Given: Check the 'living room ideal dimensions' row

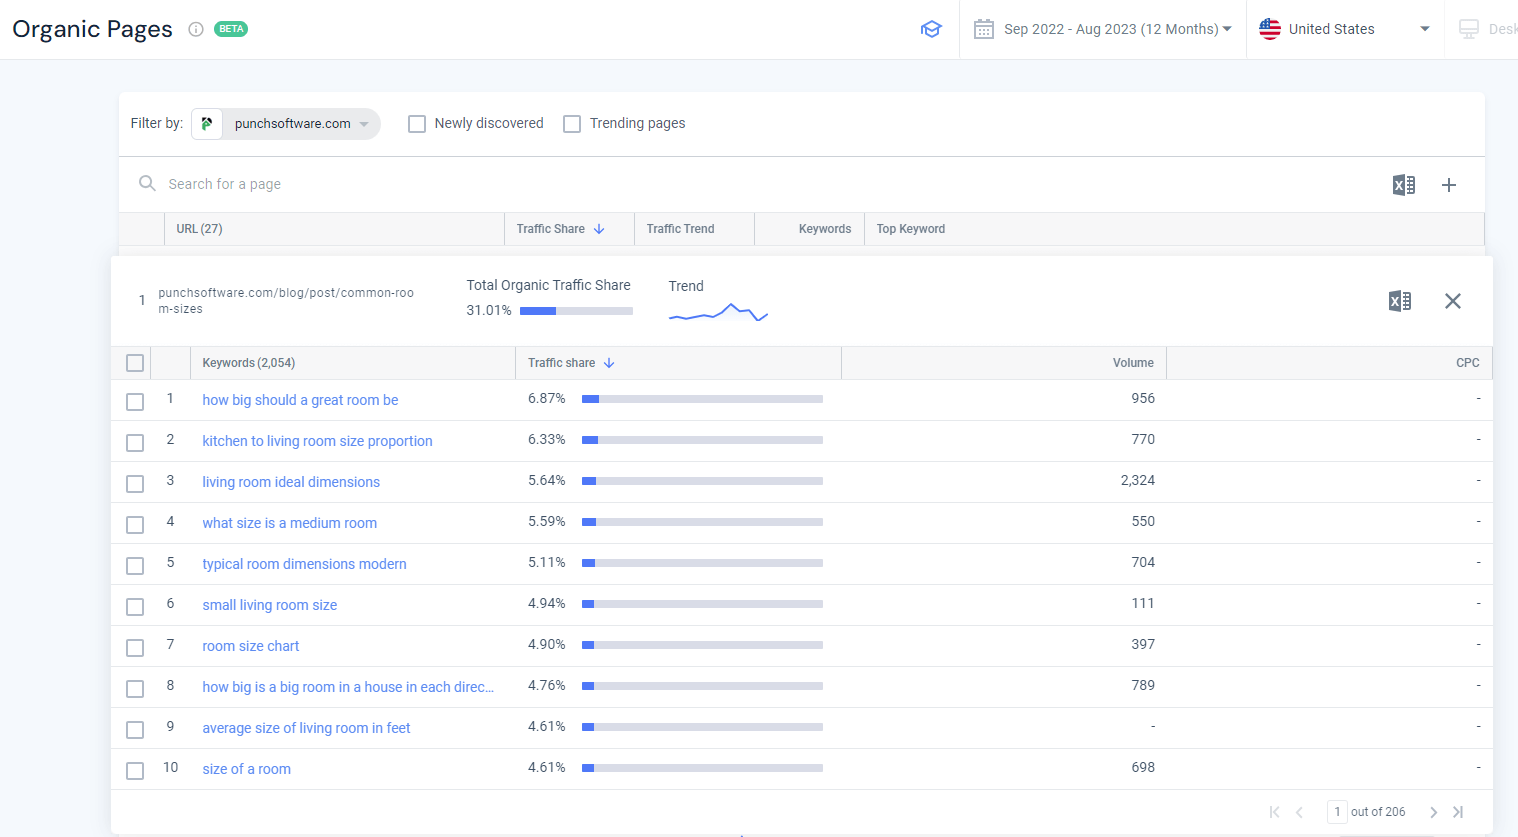Looking at the screenshot, I should pos(135,484).
